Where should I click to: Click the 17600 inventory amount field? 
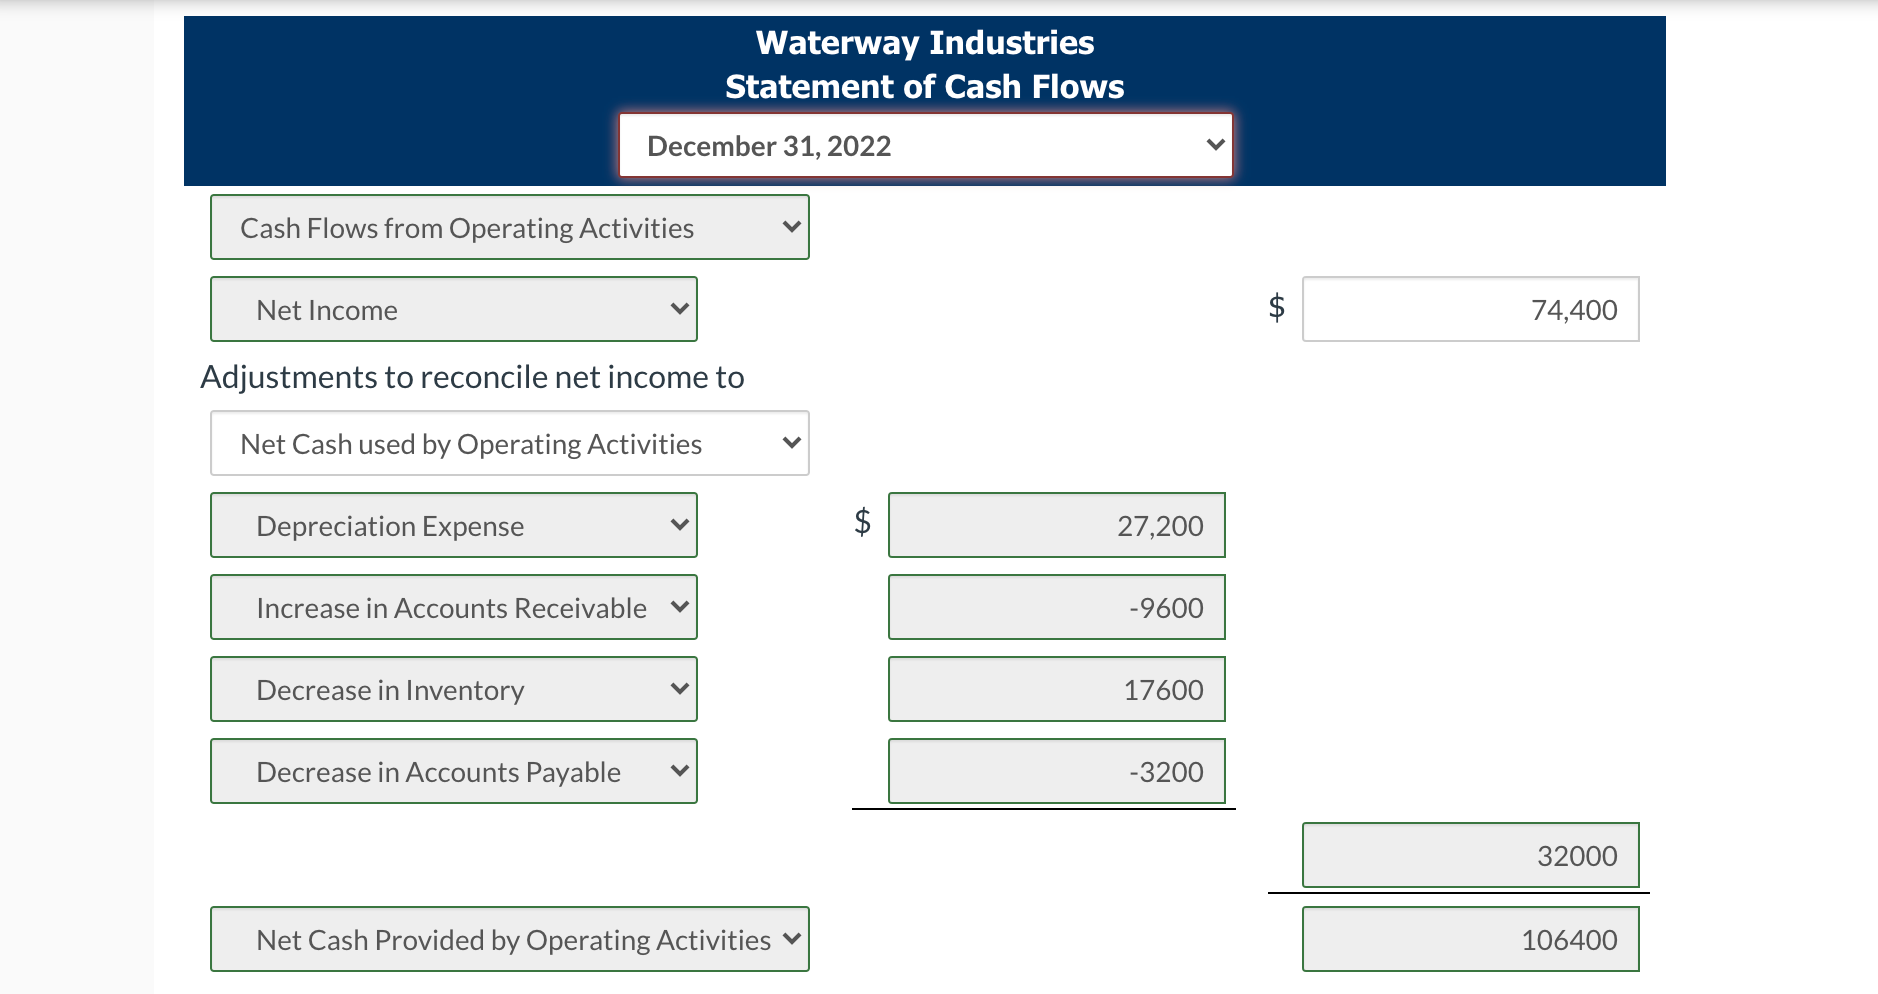(1056, 689)
